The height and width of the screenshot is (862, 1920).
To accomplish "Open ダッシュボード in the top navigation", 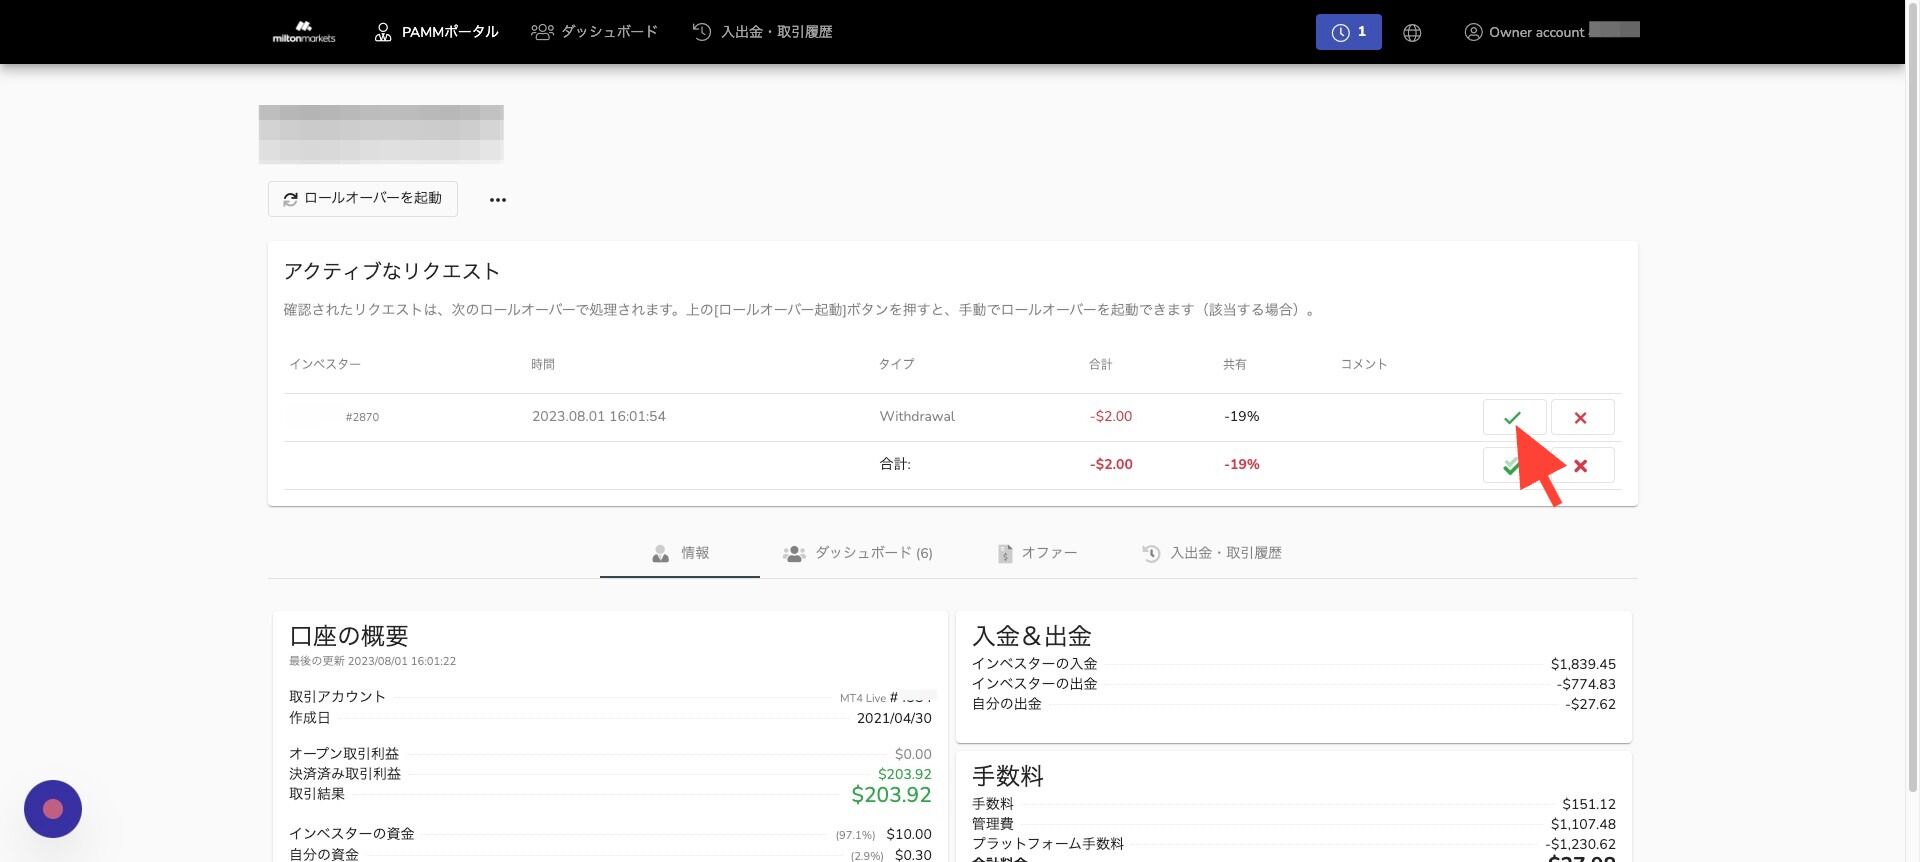I will [x=594, y=32].
